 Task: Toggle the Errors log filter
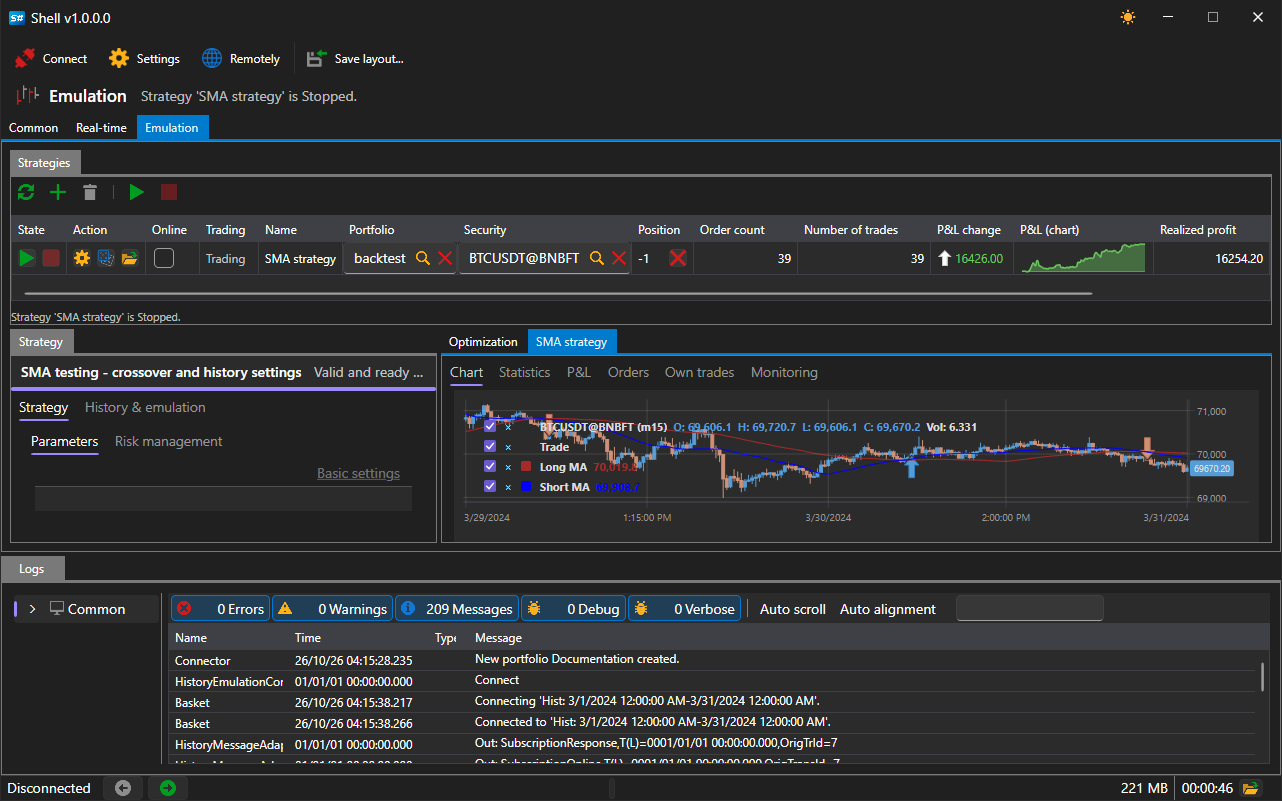tap(220, 609)
